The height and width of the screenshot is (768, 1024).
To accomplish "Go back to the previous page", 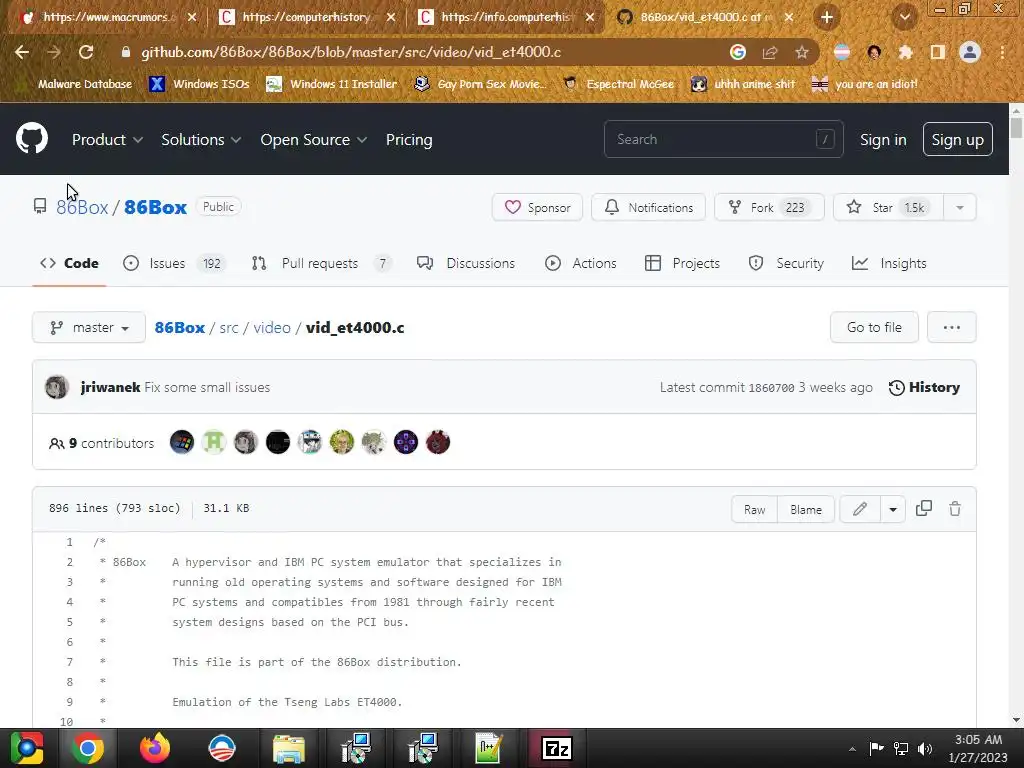I will coord(22,52).
